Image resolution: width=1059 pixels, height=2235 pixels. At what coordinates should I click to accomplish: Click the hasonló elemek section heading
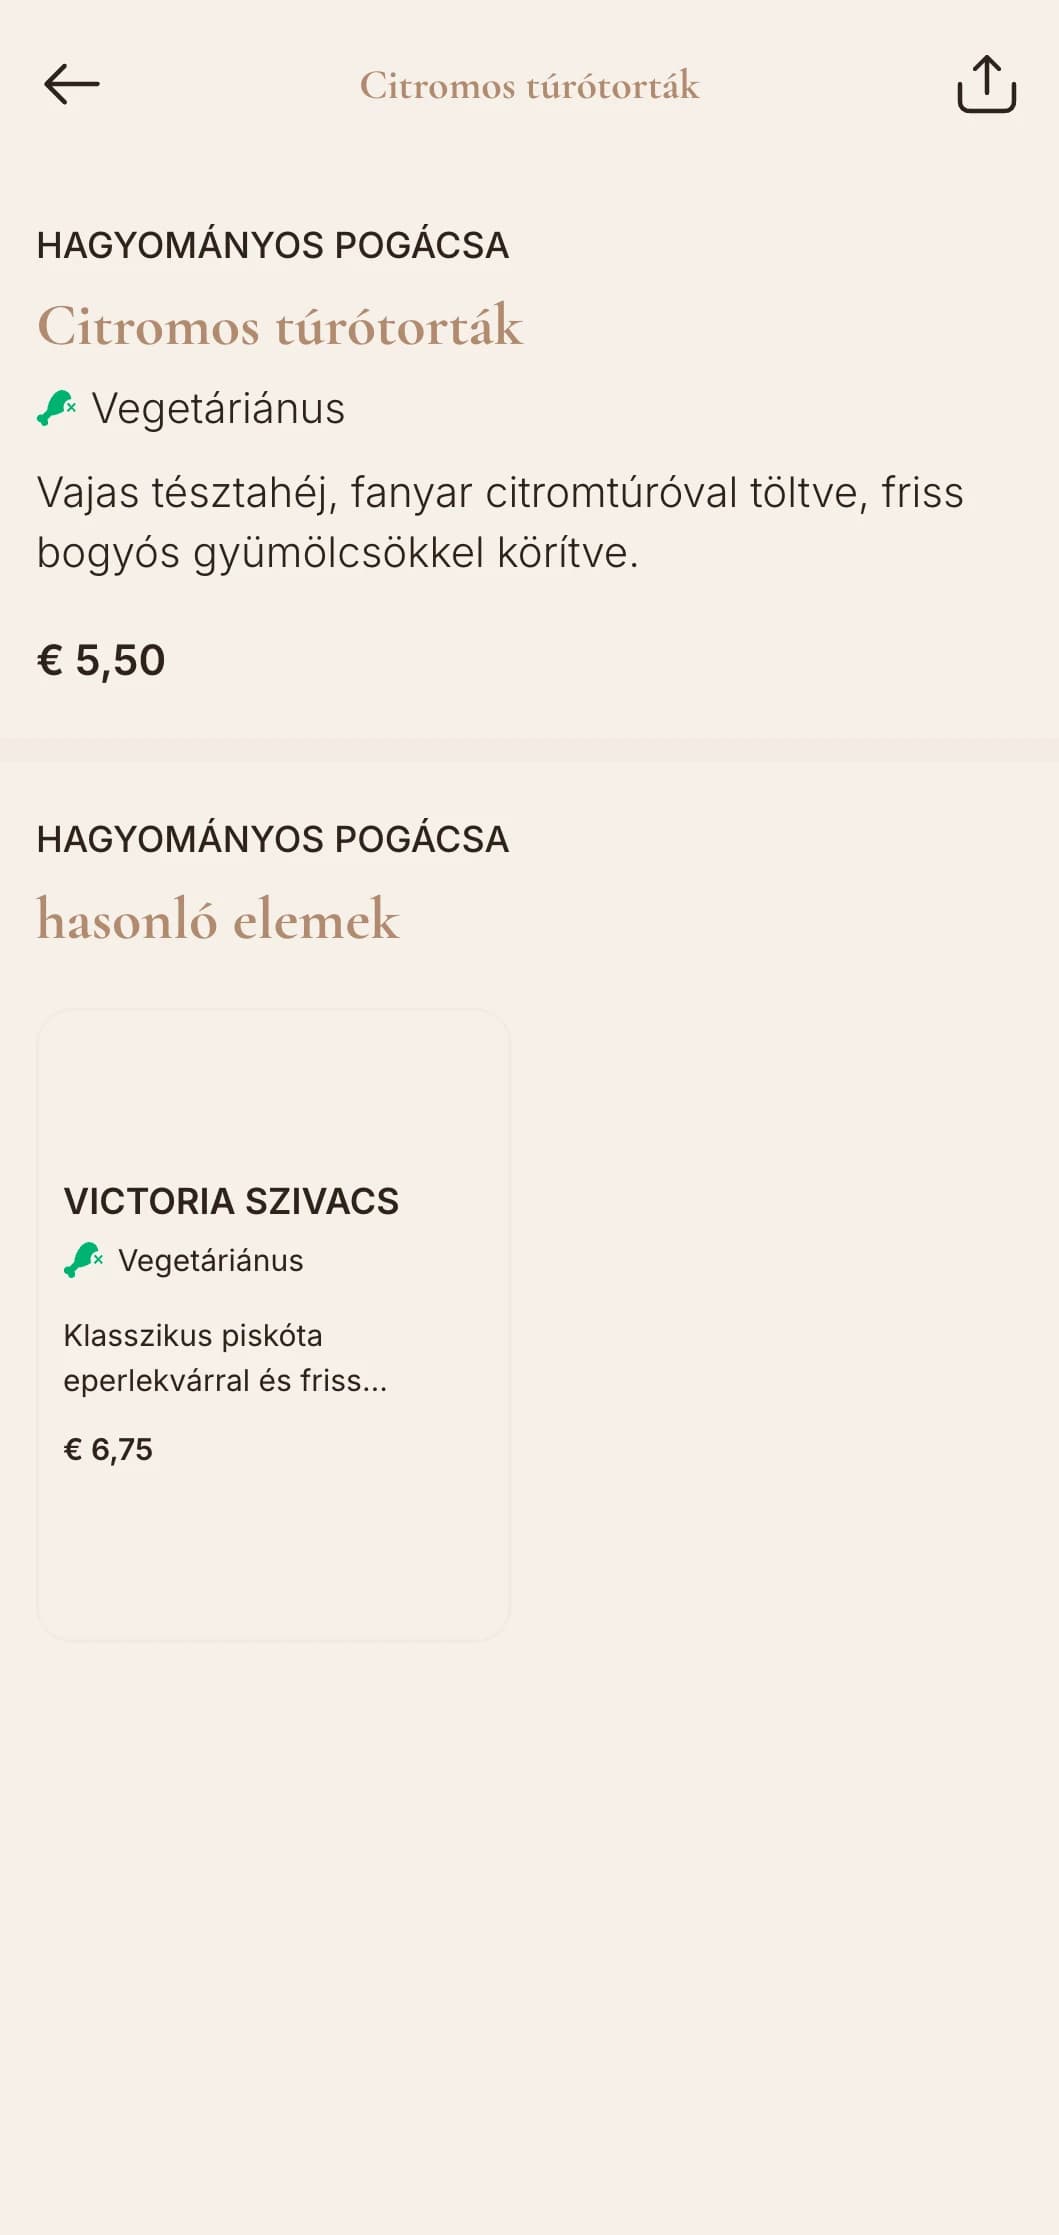pos(218,919)
